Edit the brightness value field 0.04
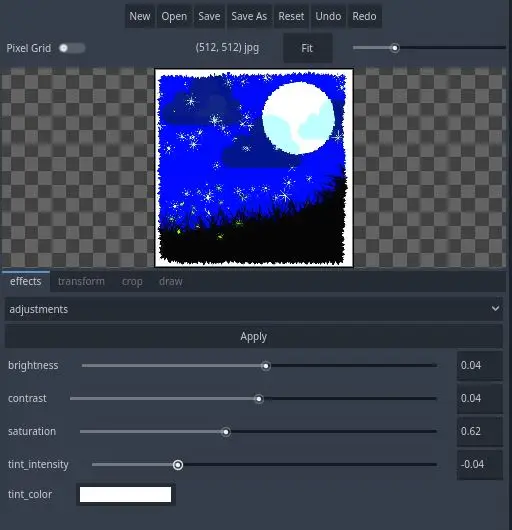 [480, 365]
